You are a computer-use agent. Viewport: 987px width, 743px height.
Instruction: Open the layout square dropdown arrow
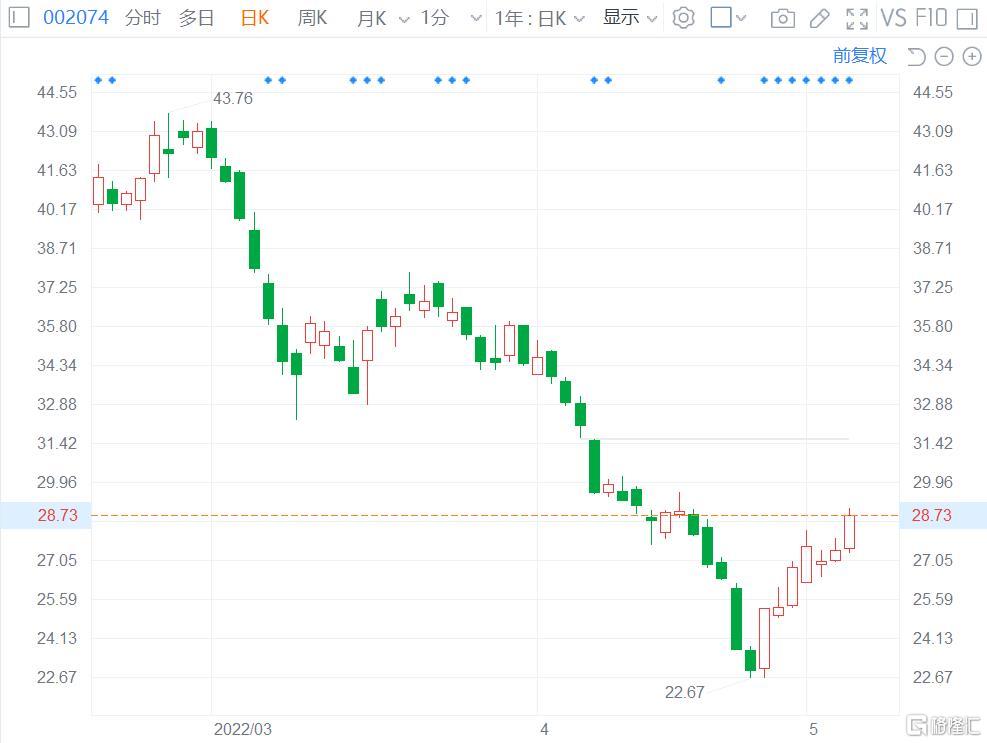point(741,18)
